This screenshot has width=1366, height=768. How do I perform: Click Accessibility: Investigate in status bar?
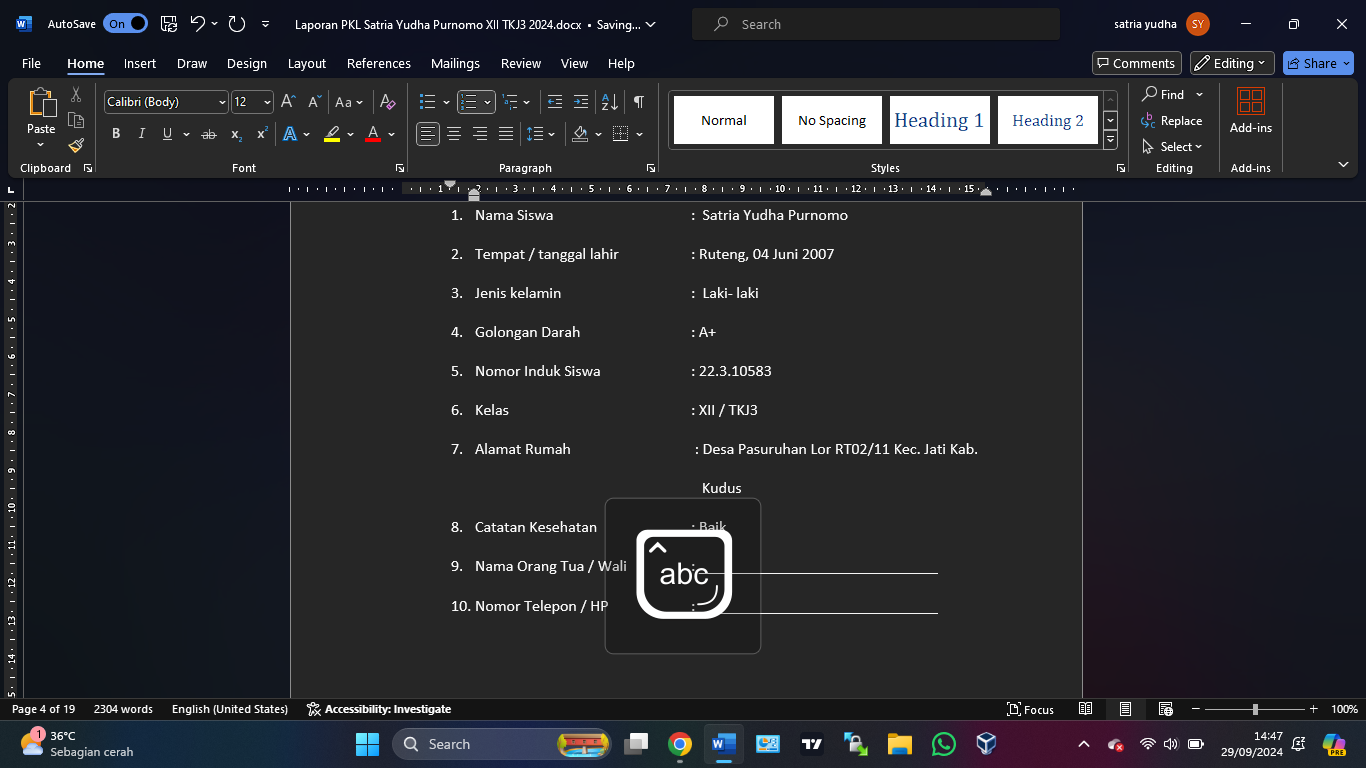click(379, 709)
